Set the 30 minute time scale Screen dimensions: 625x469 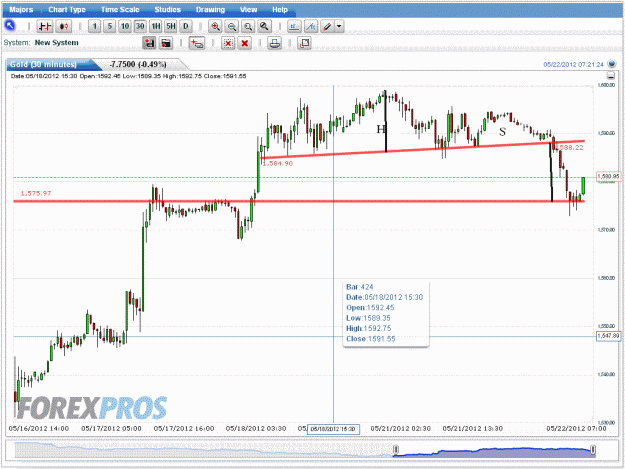click(140, 27)
